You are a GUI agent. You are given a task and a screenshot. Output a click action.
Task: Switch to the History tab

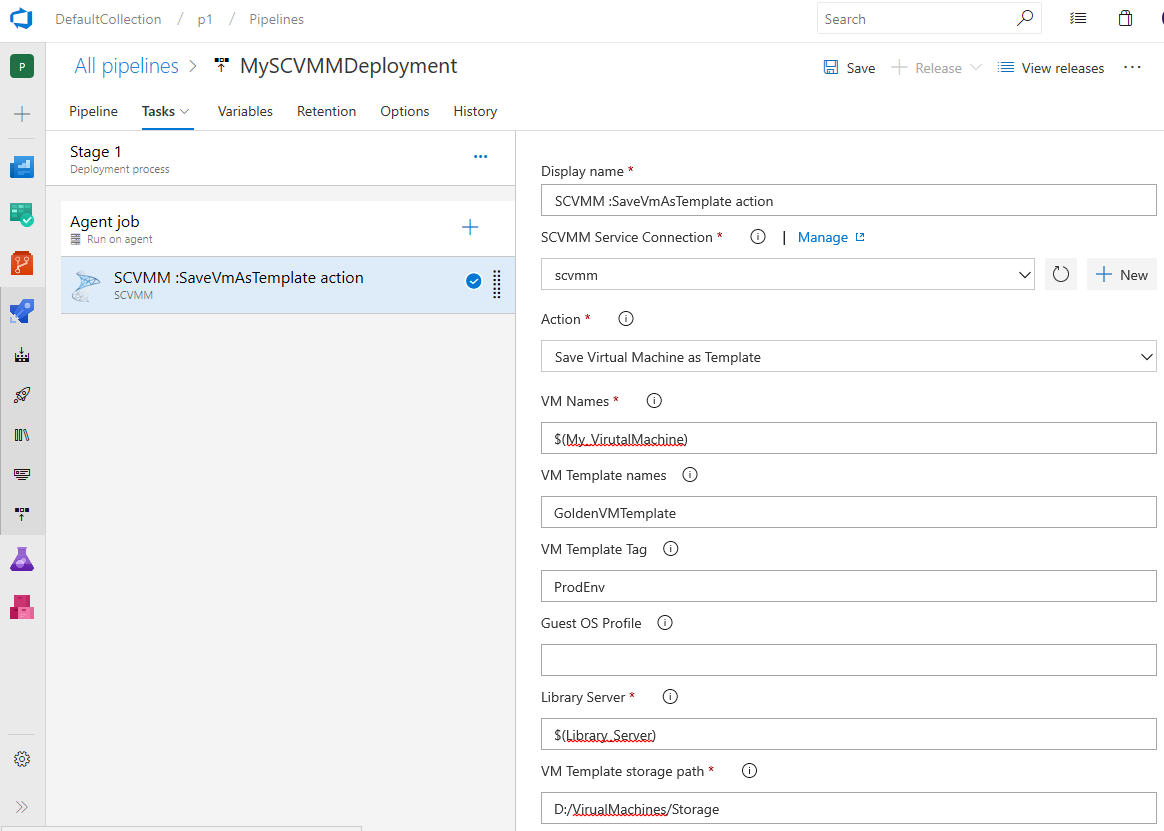click(475, 111)
